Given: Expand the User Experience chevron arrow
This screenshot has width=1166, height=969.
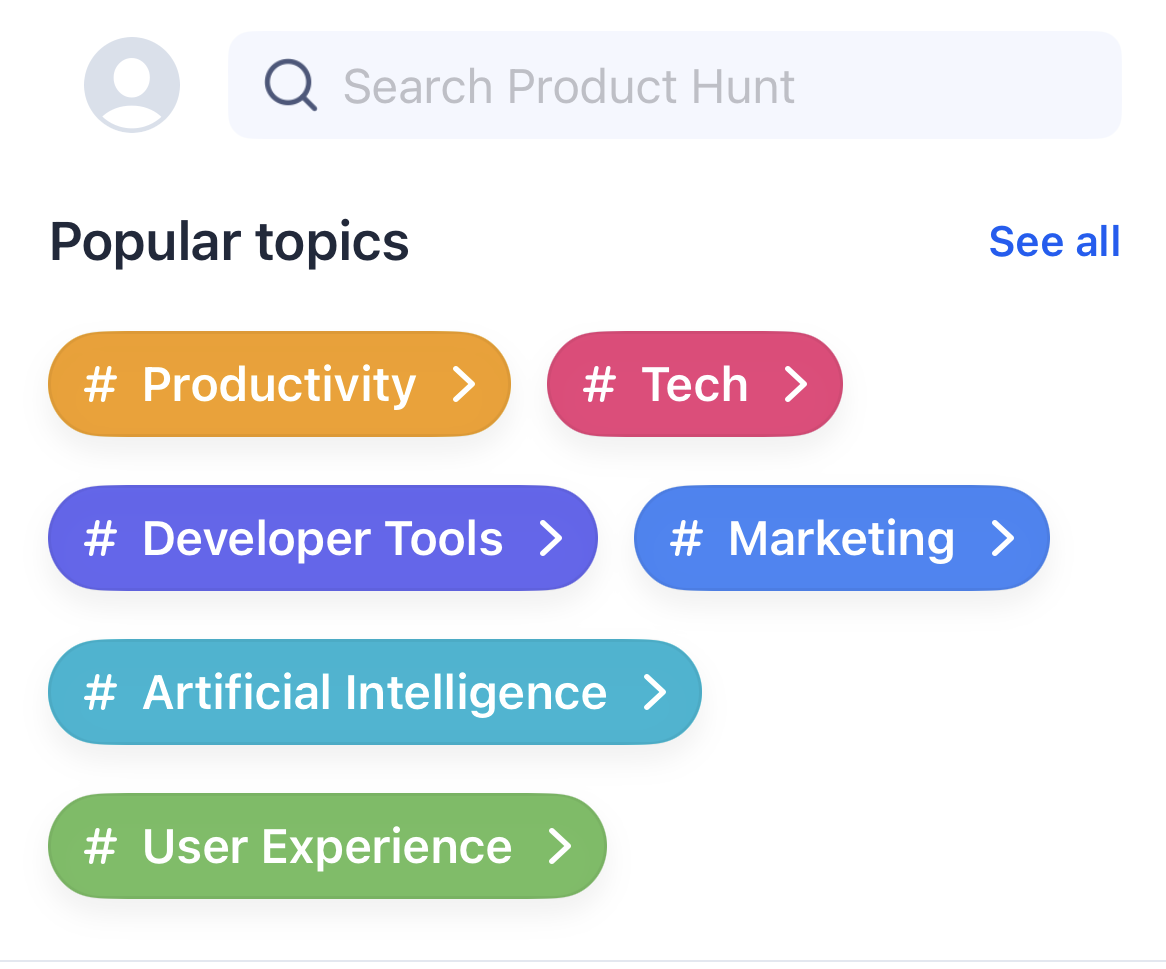Looking at the screenshot, I should click(x=560, y=847).
